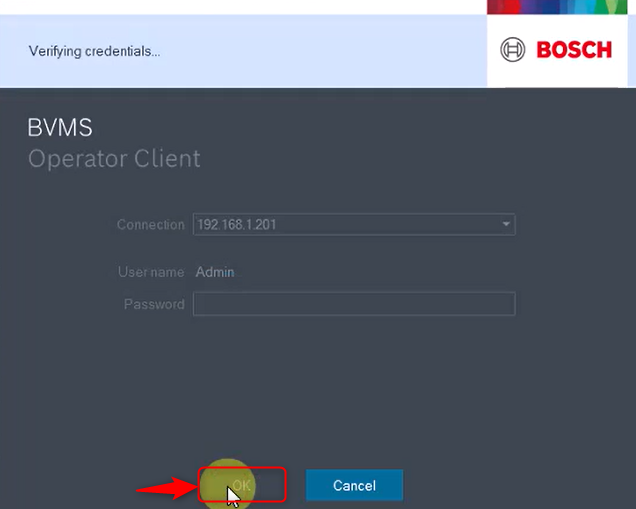Select the 192.168.1.201 connection field

[354, 224]
